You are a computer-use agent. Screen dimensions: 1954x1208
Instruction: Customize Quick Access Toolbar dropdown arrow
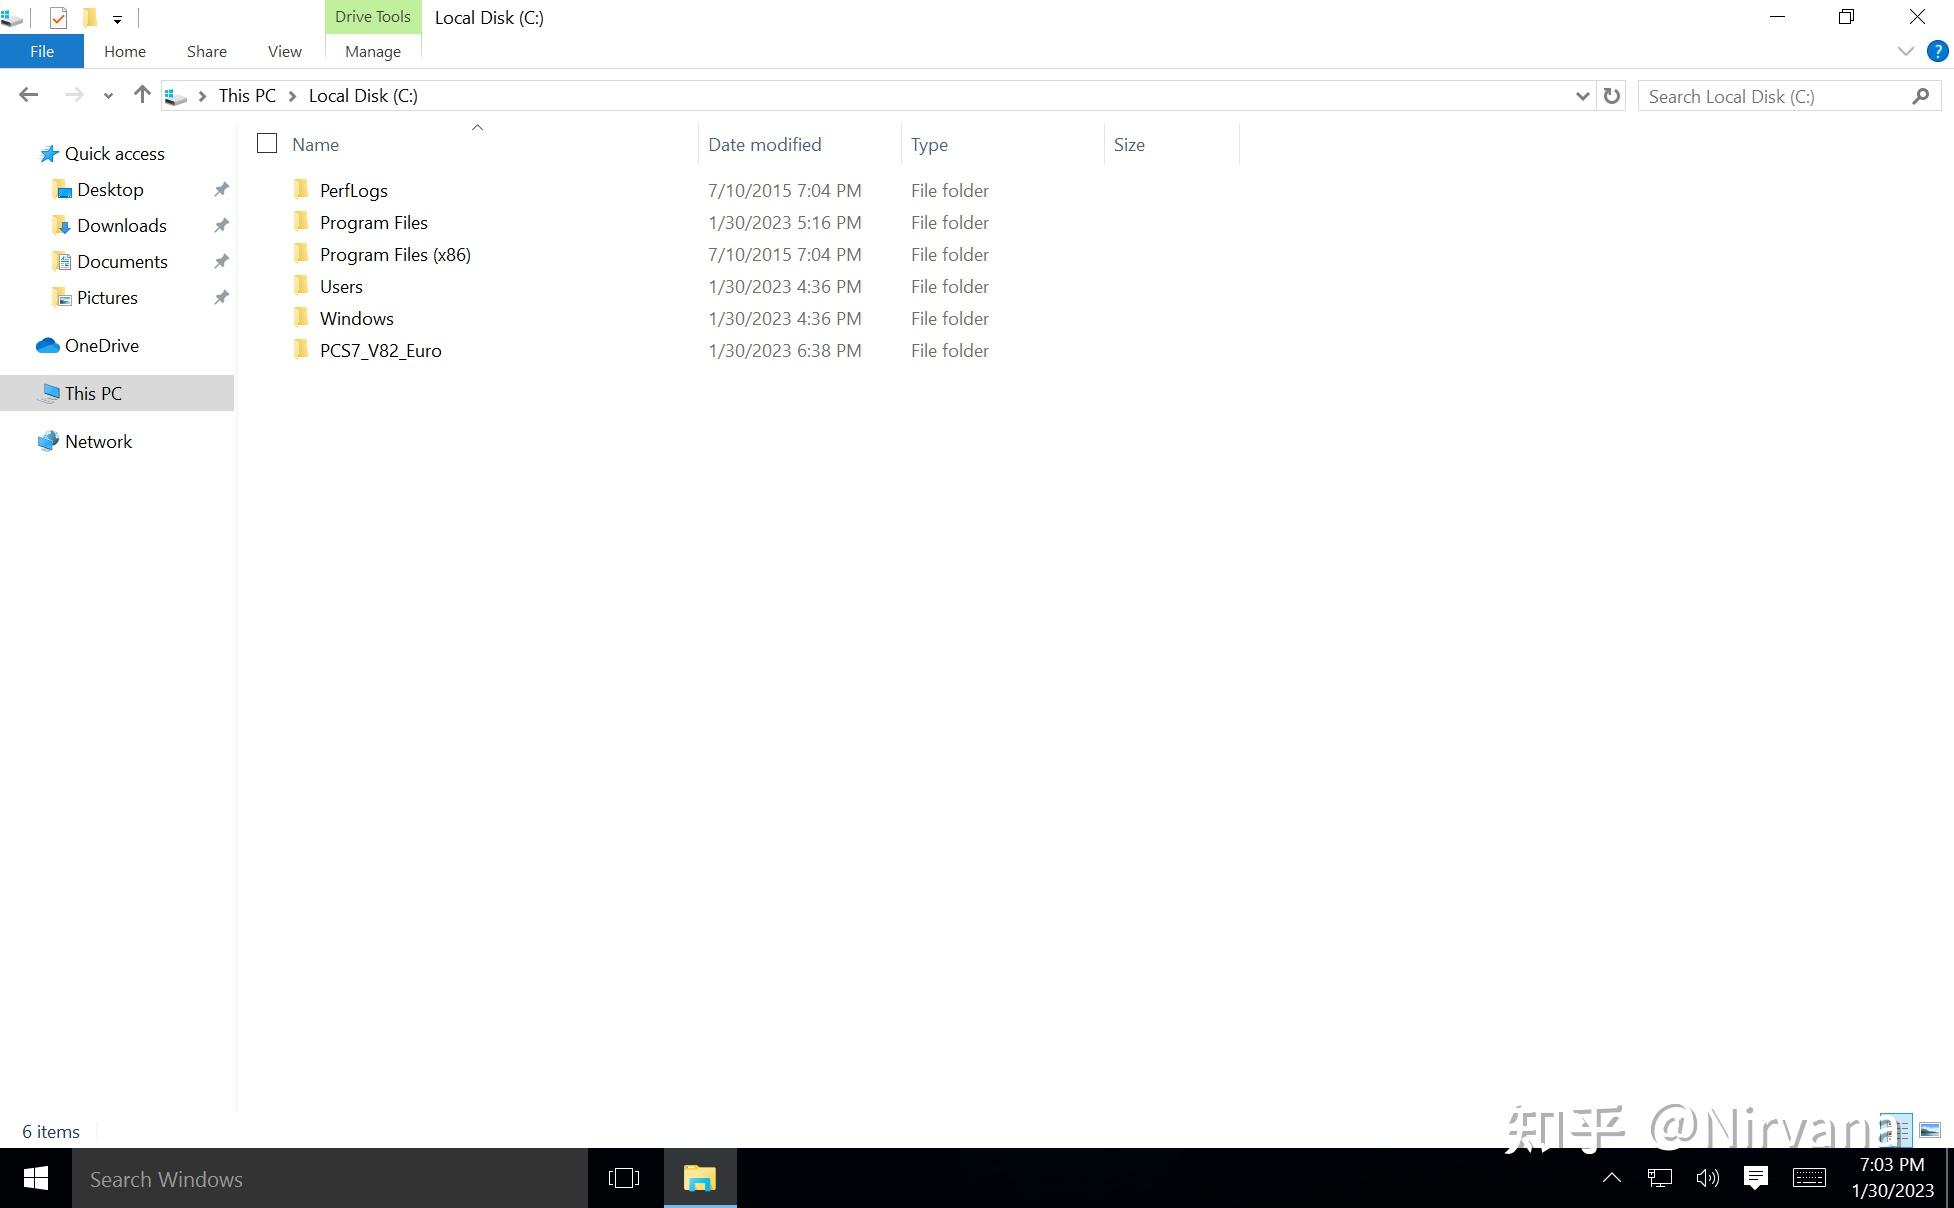click(117, 19)
